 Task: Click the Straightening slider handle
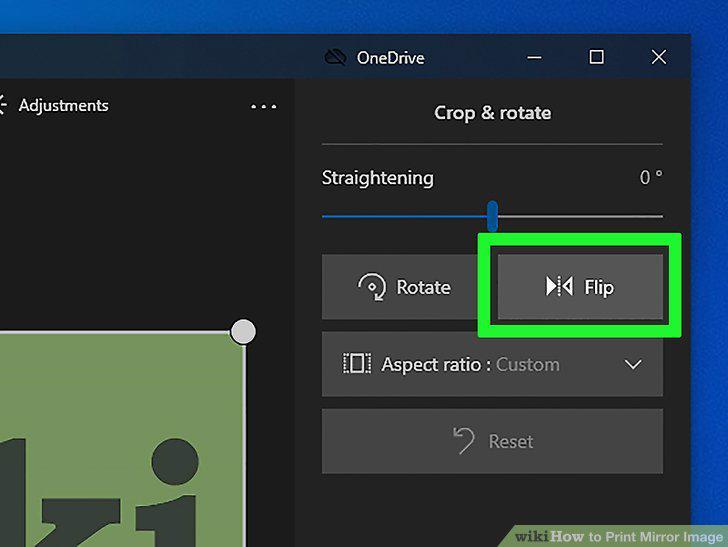tap(493, 216)
